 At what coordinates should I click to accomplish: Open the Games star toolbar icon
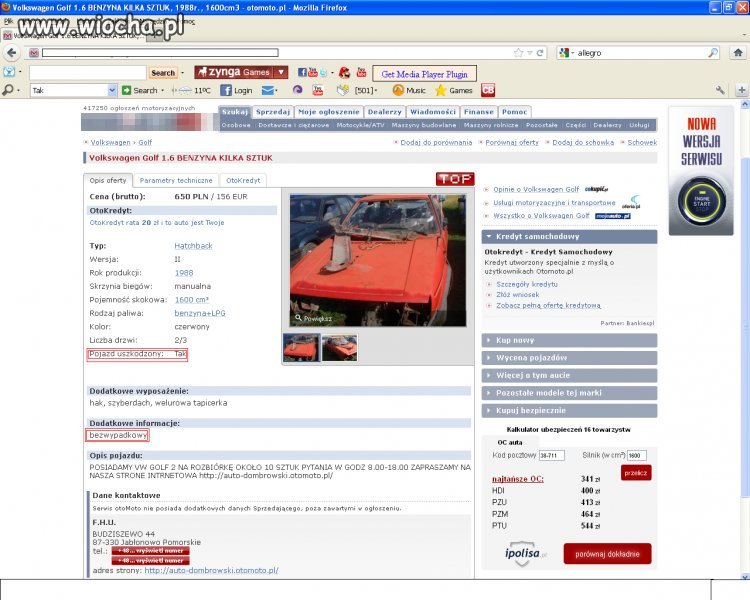pos(454,90)
